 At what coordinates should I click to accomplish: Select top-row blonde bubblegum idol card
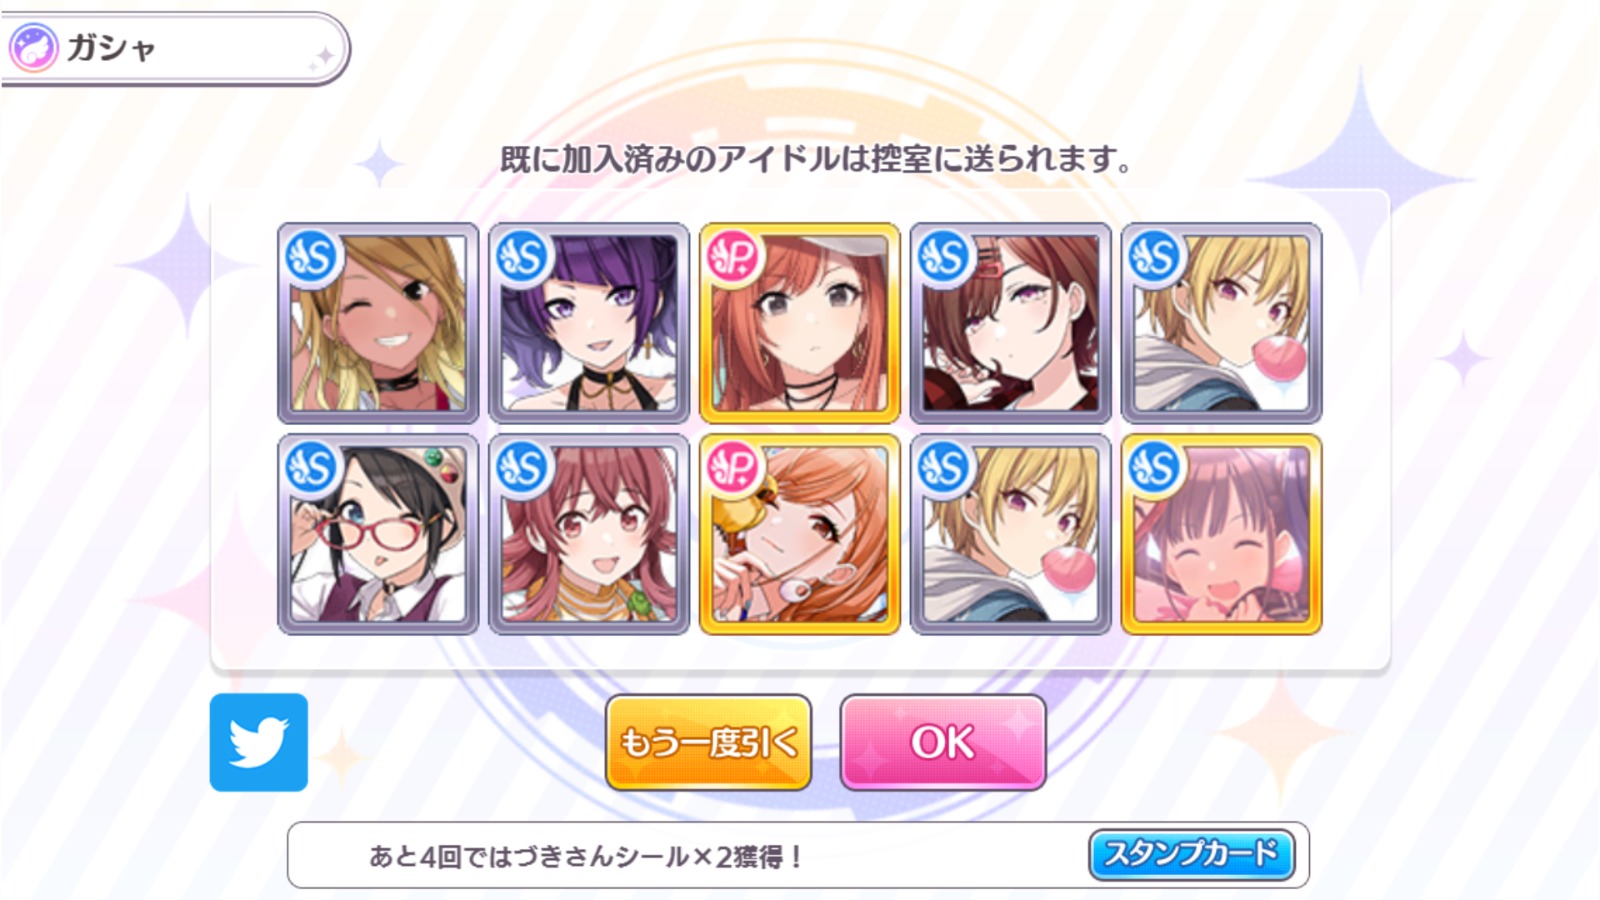coord(1222,323)
